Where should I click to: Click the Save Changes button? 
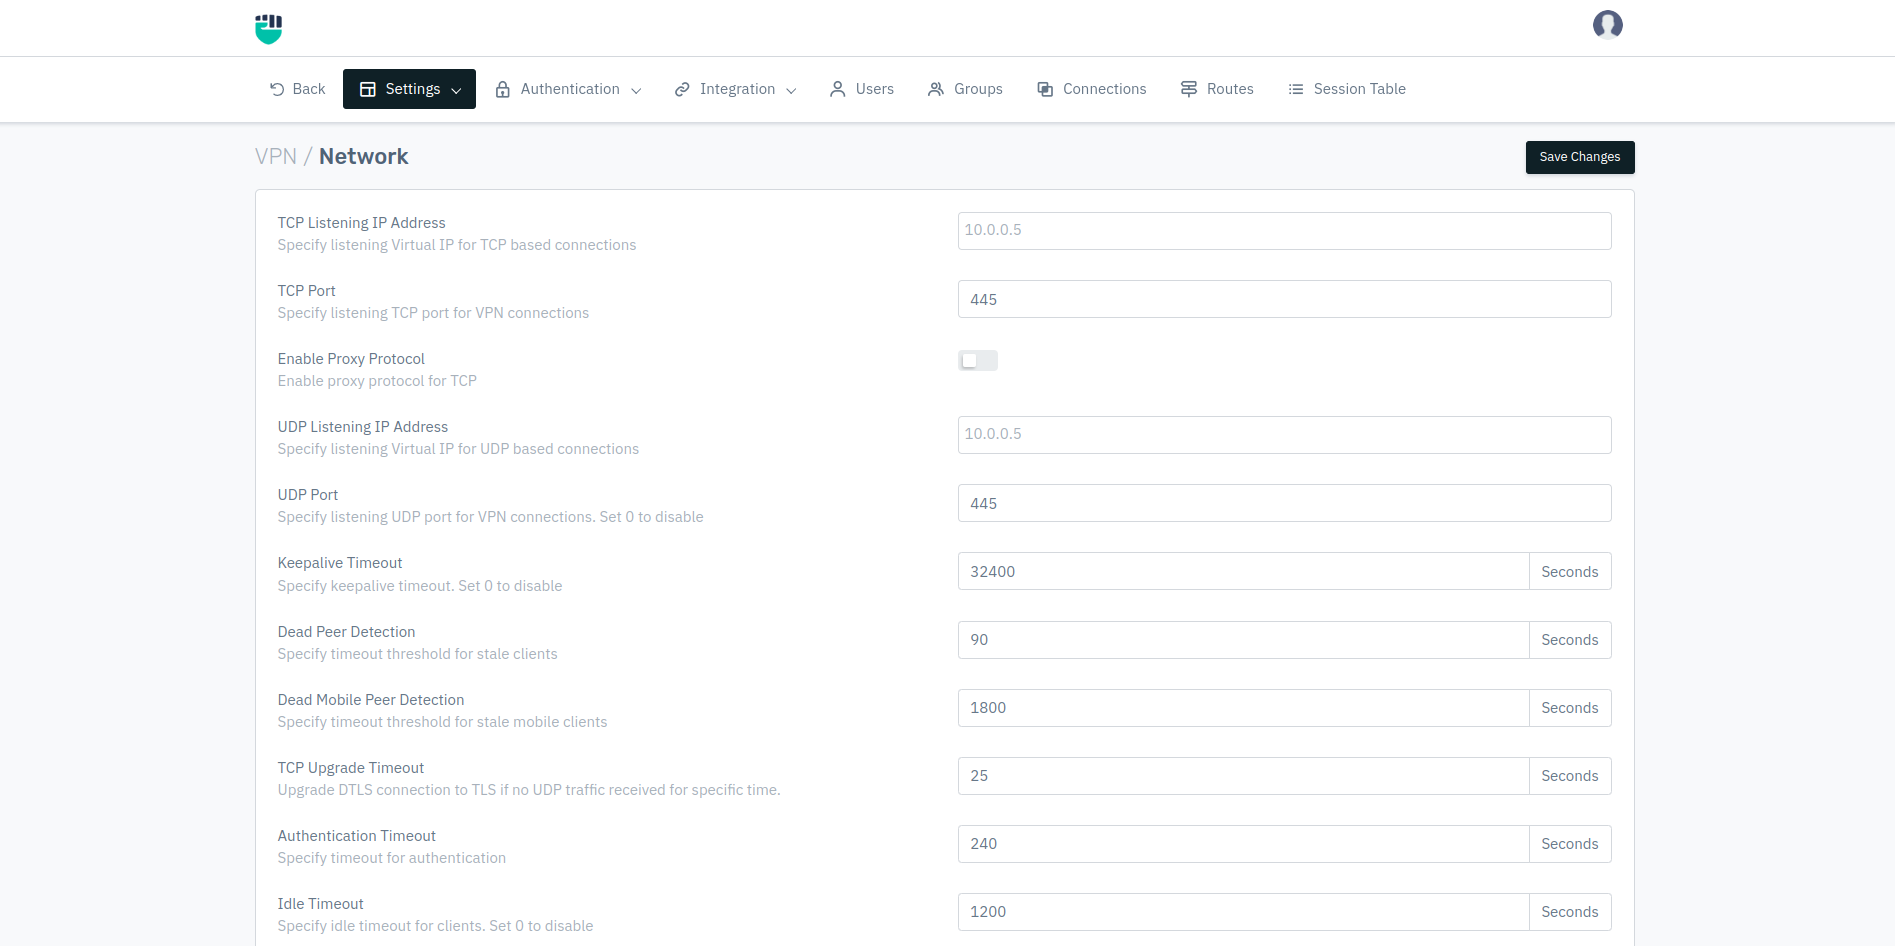1580,157
